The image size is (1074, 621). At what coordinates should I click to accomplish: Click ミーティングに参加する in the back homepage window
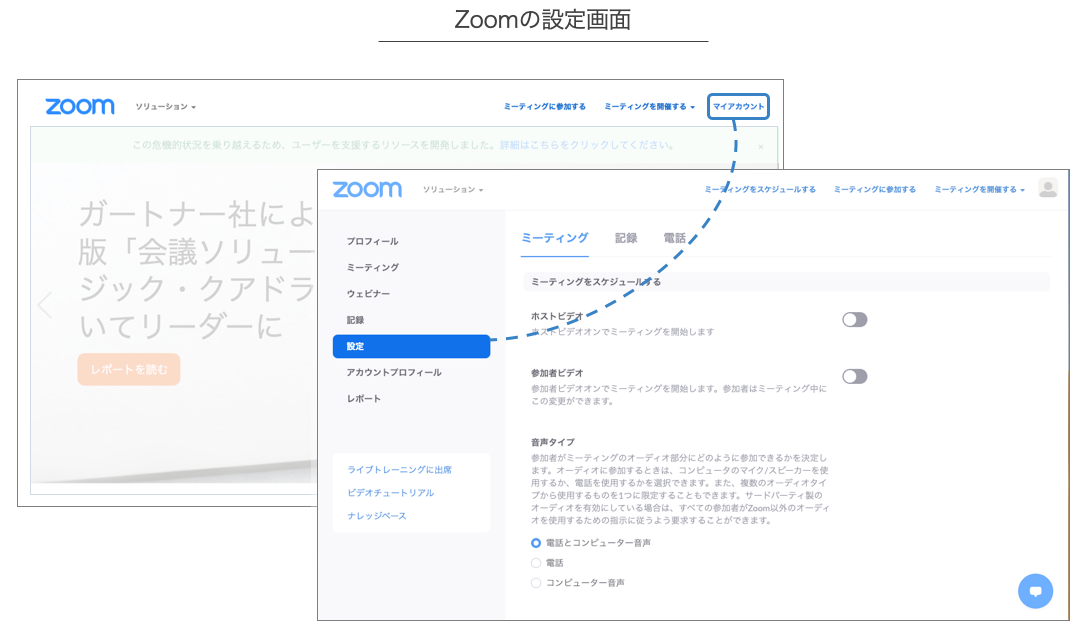click(x=545, y=107)
